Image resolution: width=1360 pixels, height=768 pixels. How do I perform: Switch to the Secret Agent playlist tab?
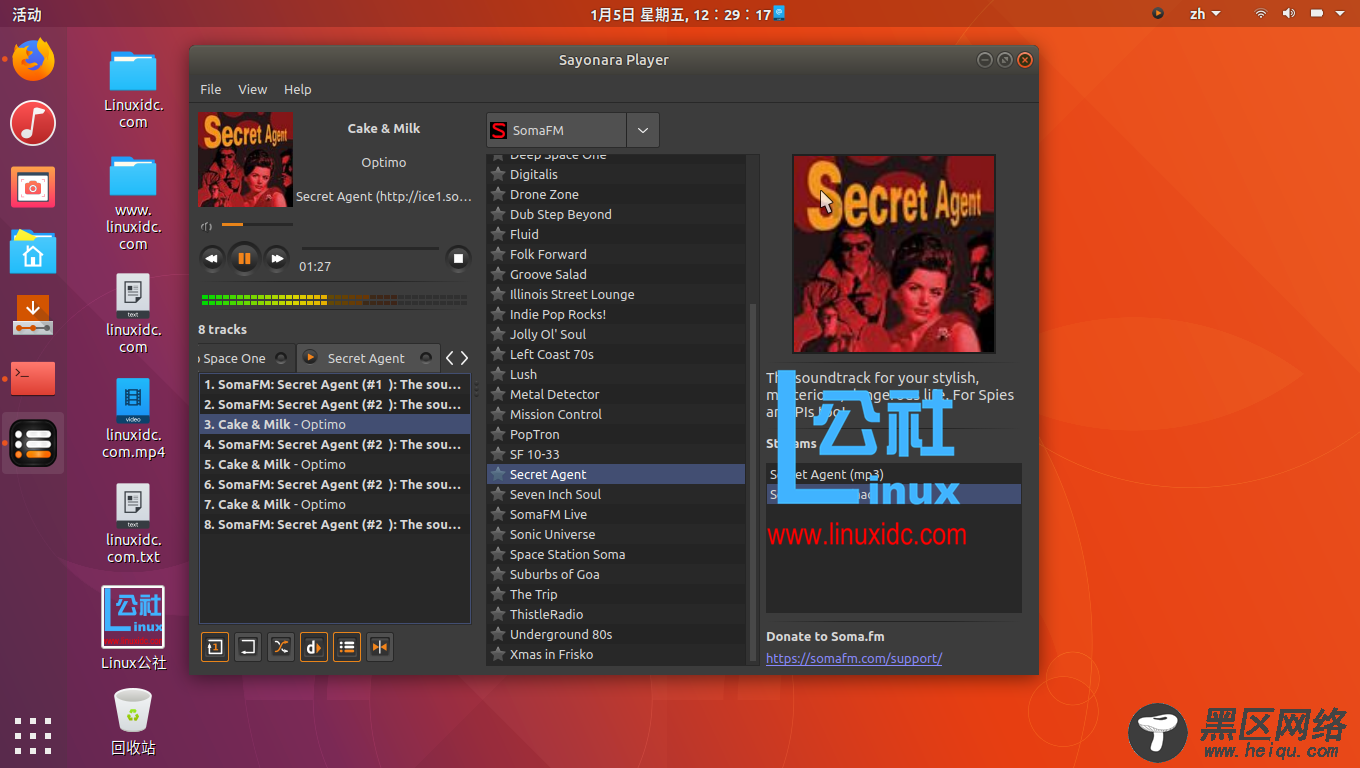pos(366,358)
